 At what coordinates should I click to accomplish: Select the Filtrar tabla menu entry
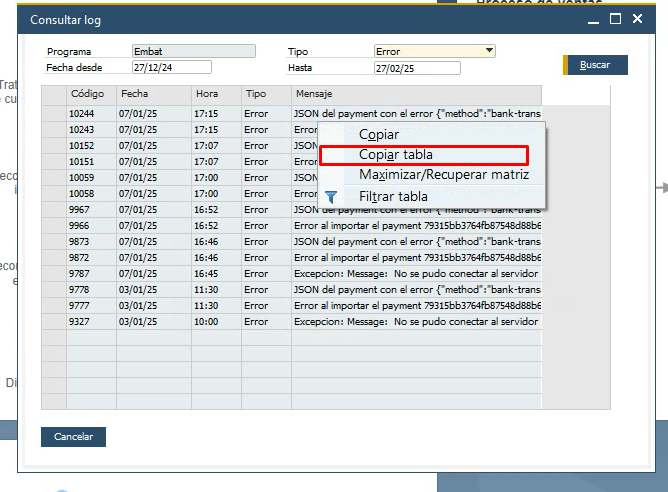coord(393,197)
